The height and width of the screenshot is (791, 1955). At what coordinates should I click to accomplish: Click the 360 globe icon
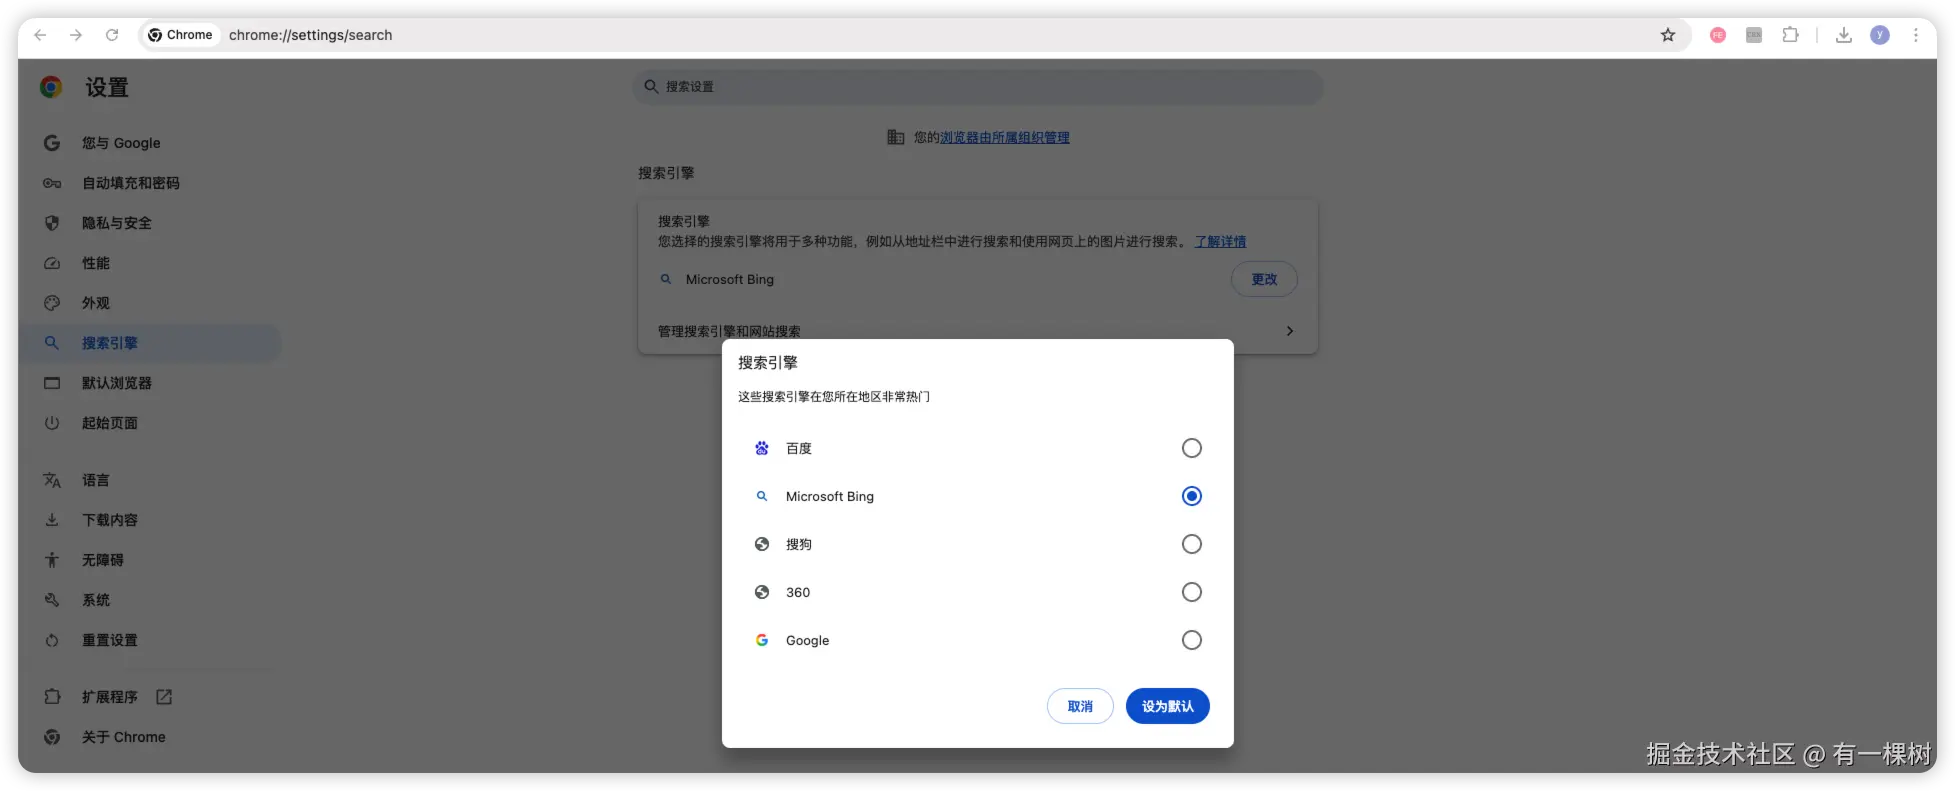762,592
